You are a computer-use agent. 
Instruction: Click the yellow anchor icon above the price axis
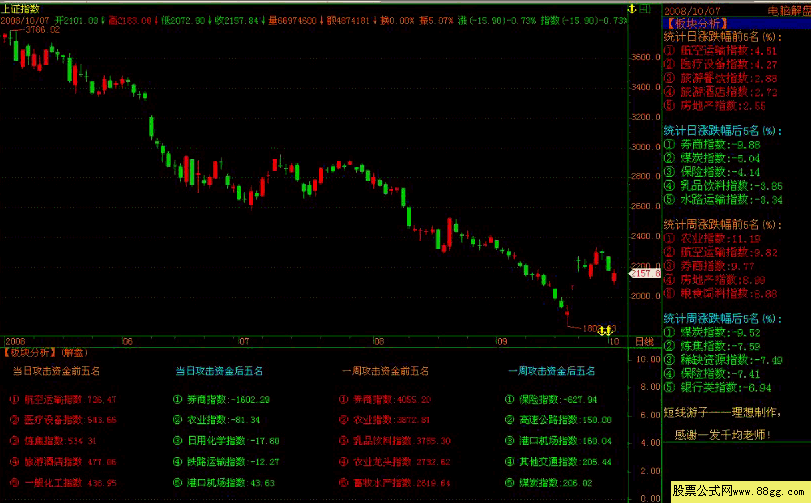click(x=632, y=9)
